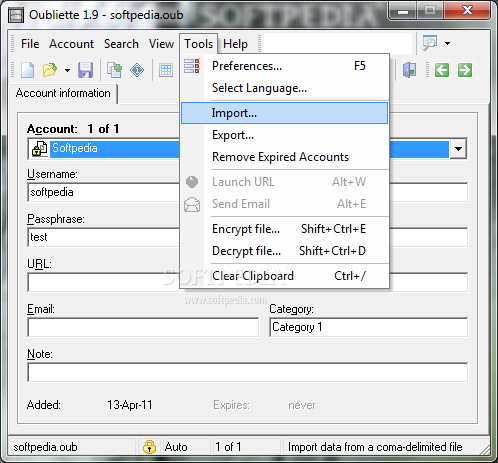Click Decrypt file... menu entry
The width and height of the screenshot is (498, 463).
tap(285, 251)
